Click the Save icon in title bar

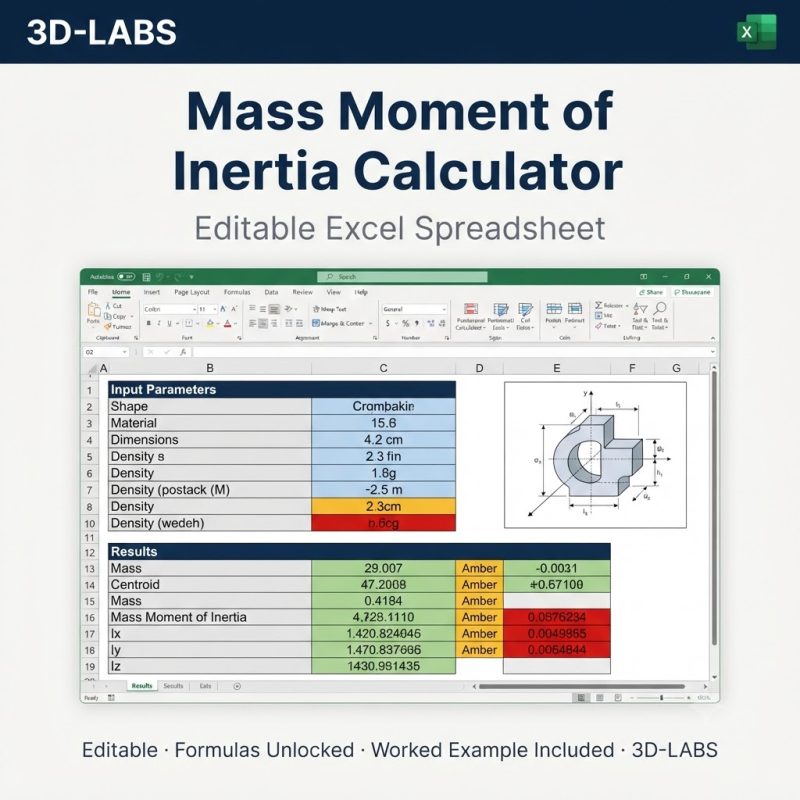[146, 277]
